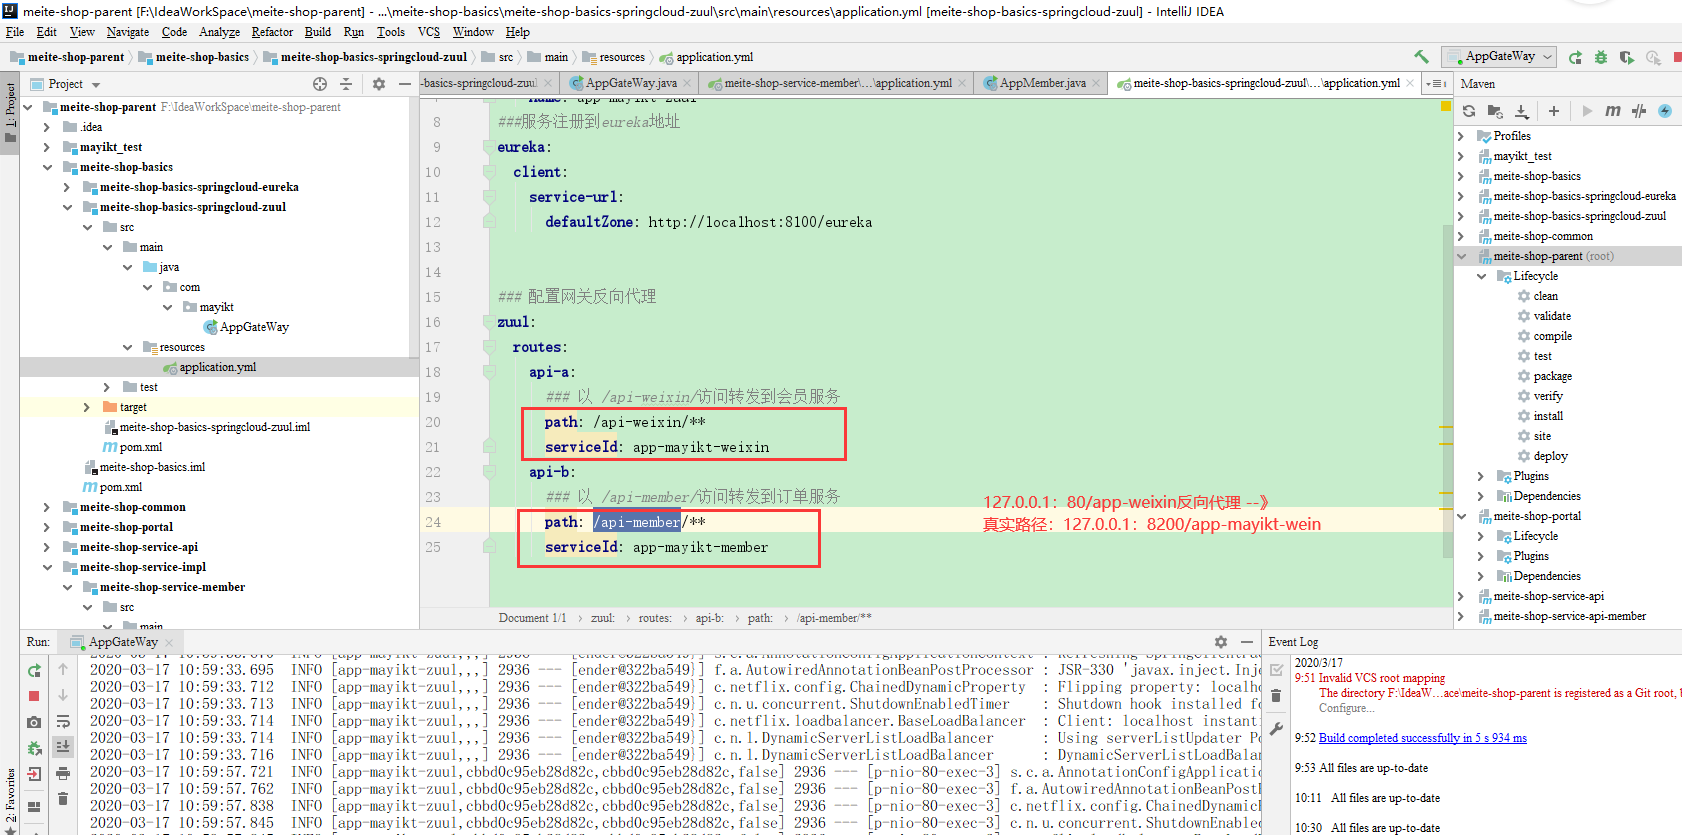Run the Maven 'install' lifecycle goal
The width and height of the screenshot is (1682, 835).
point(1547,416)
